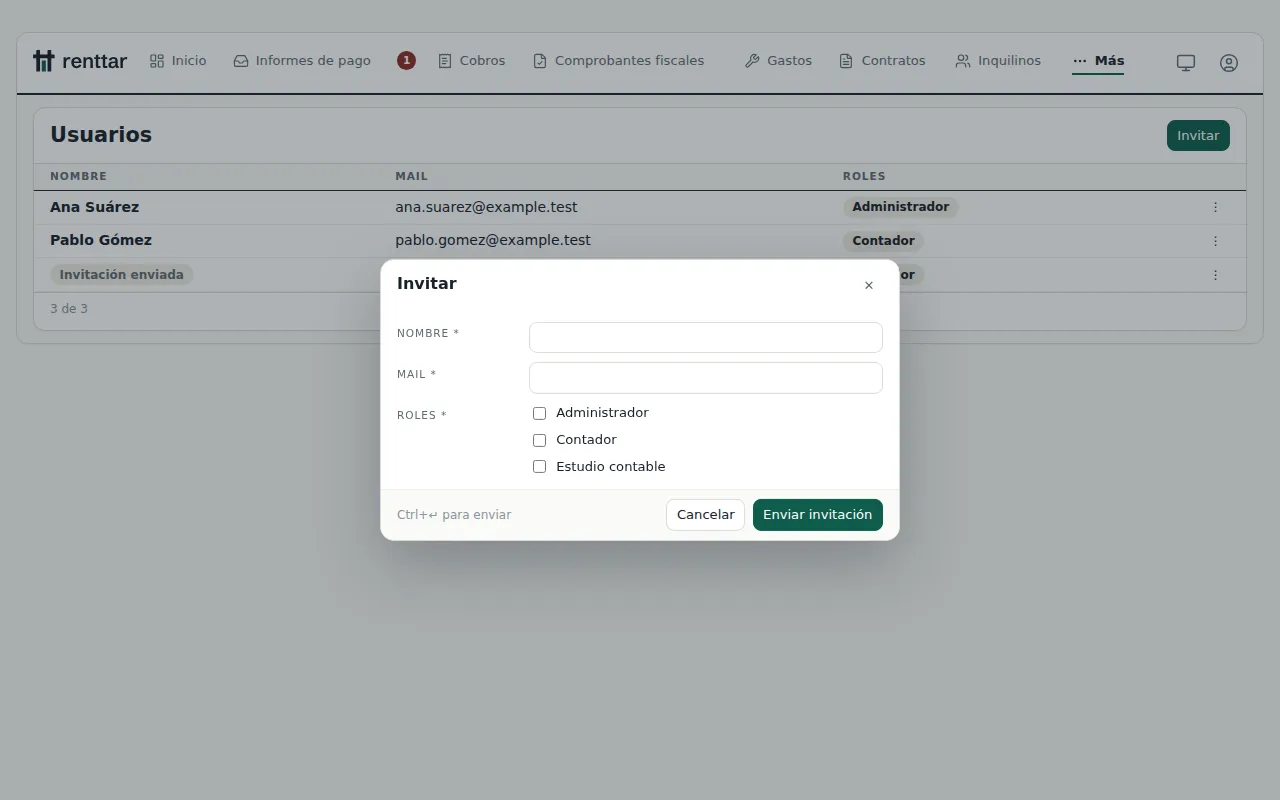Focus the Nombre input field
The image size is (1280, 800).
point(706,337)
